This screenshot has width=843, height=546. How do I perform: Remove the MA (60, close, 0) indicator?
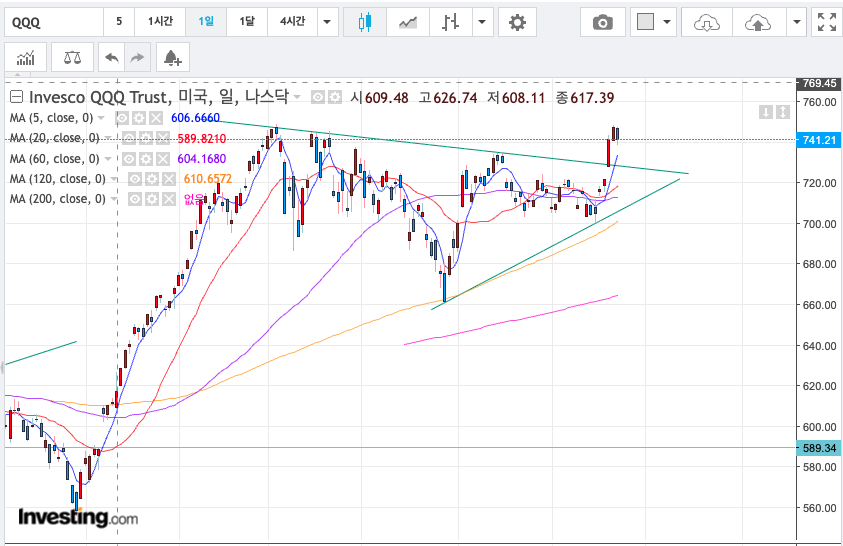pyautogui.click(x=162, y=159)
